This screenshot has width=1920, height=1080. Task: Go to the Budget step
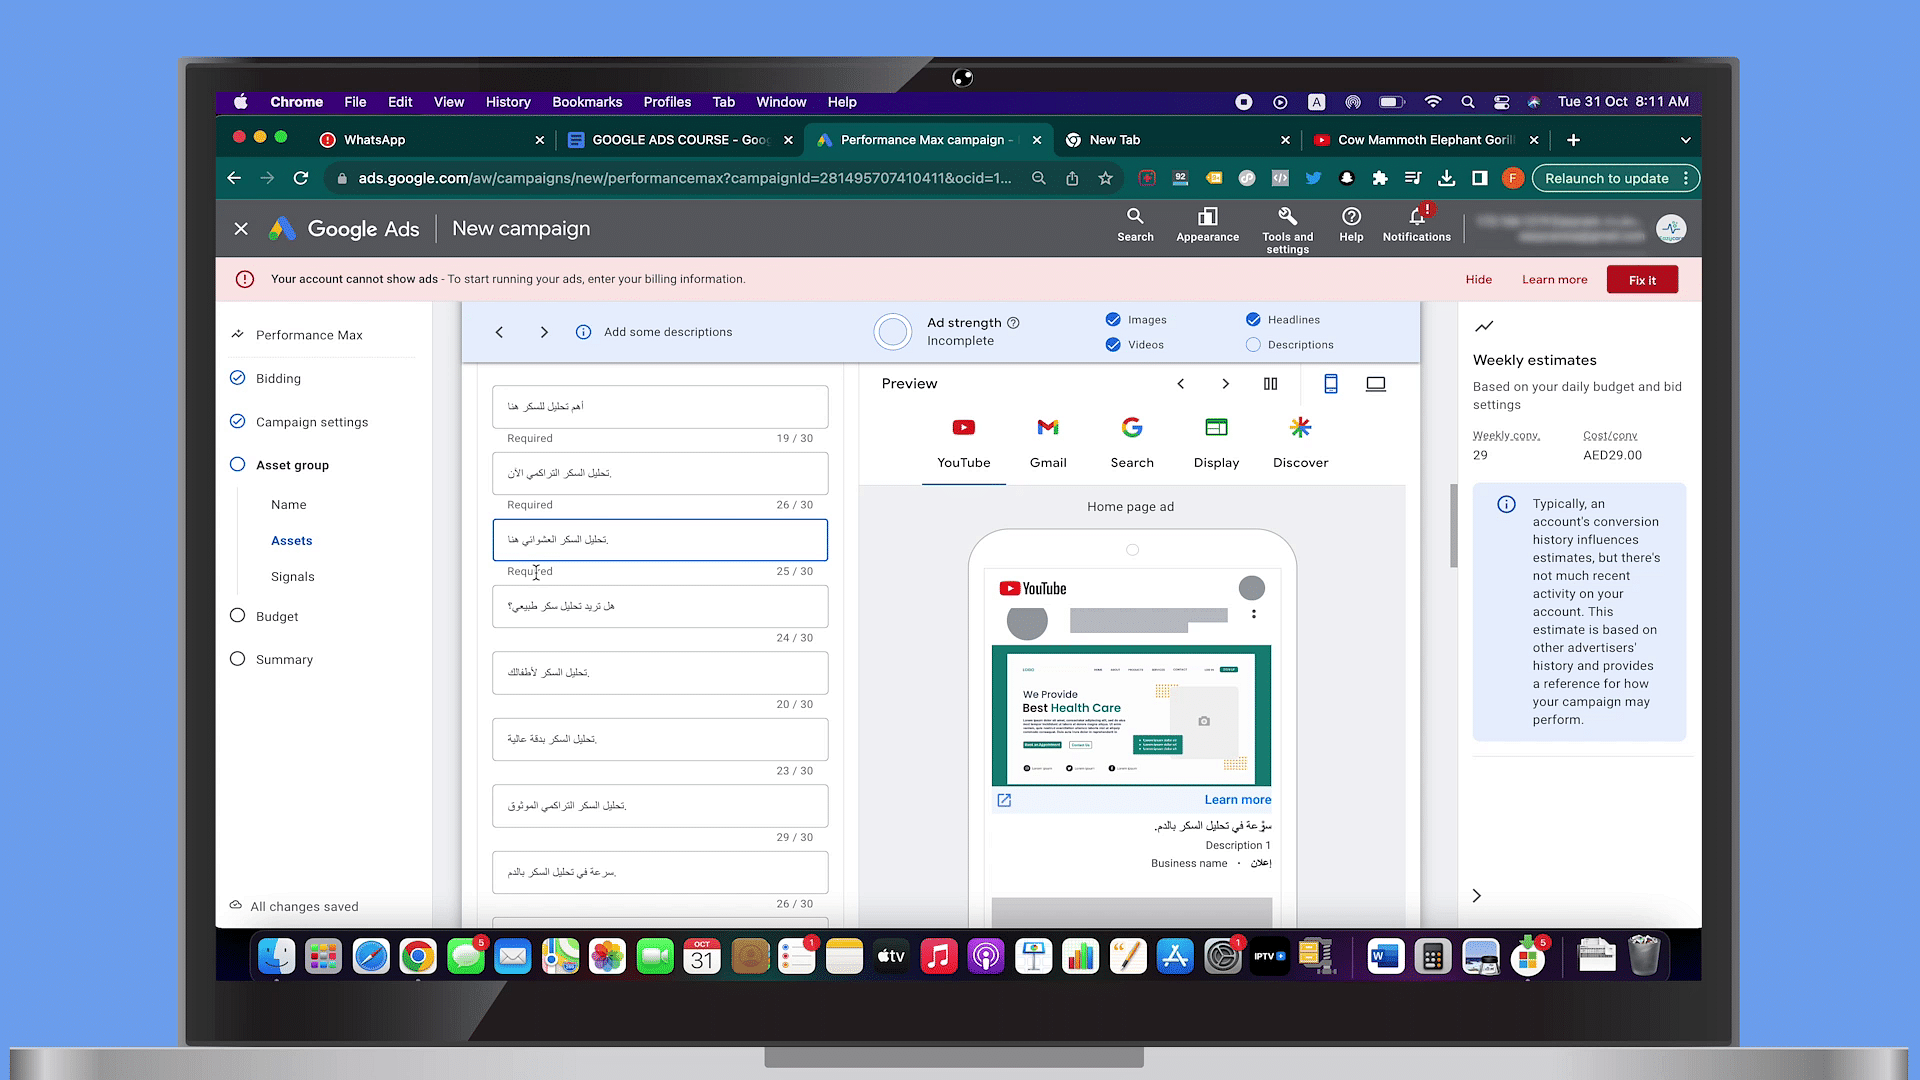[265, 616]
